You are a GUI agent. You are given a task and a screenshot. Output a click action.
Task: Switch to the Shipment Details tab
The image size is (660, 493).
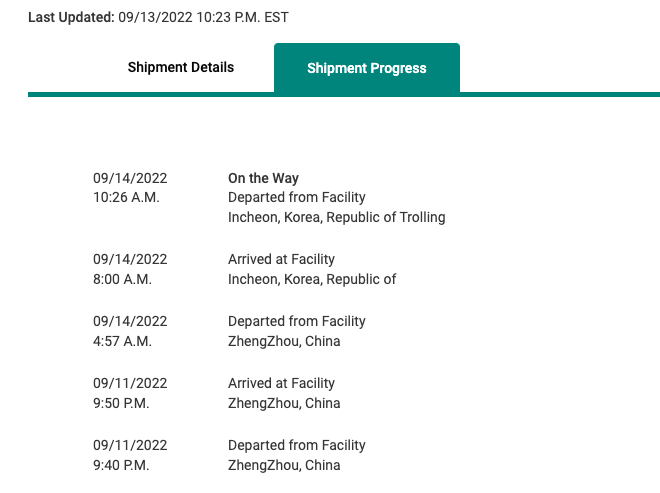pyautogui.click(x=181, y=67)
